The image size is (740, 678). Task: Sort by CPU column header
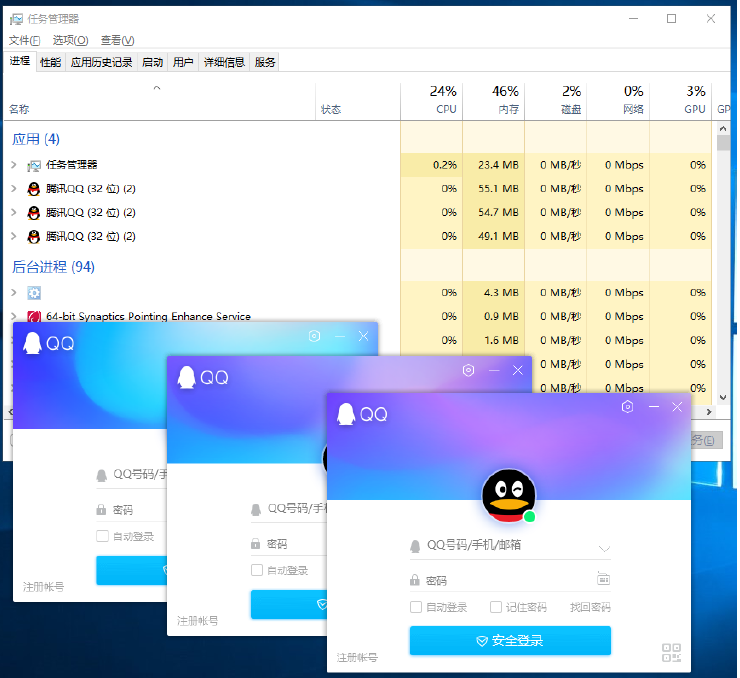coord(431,100)
